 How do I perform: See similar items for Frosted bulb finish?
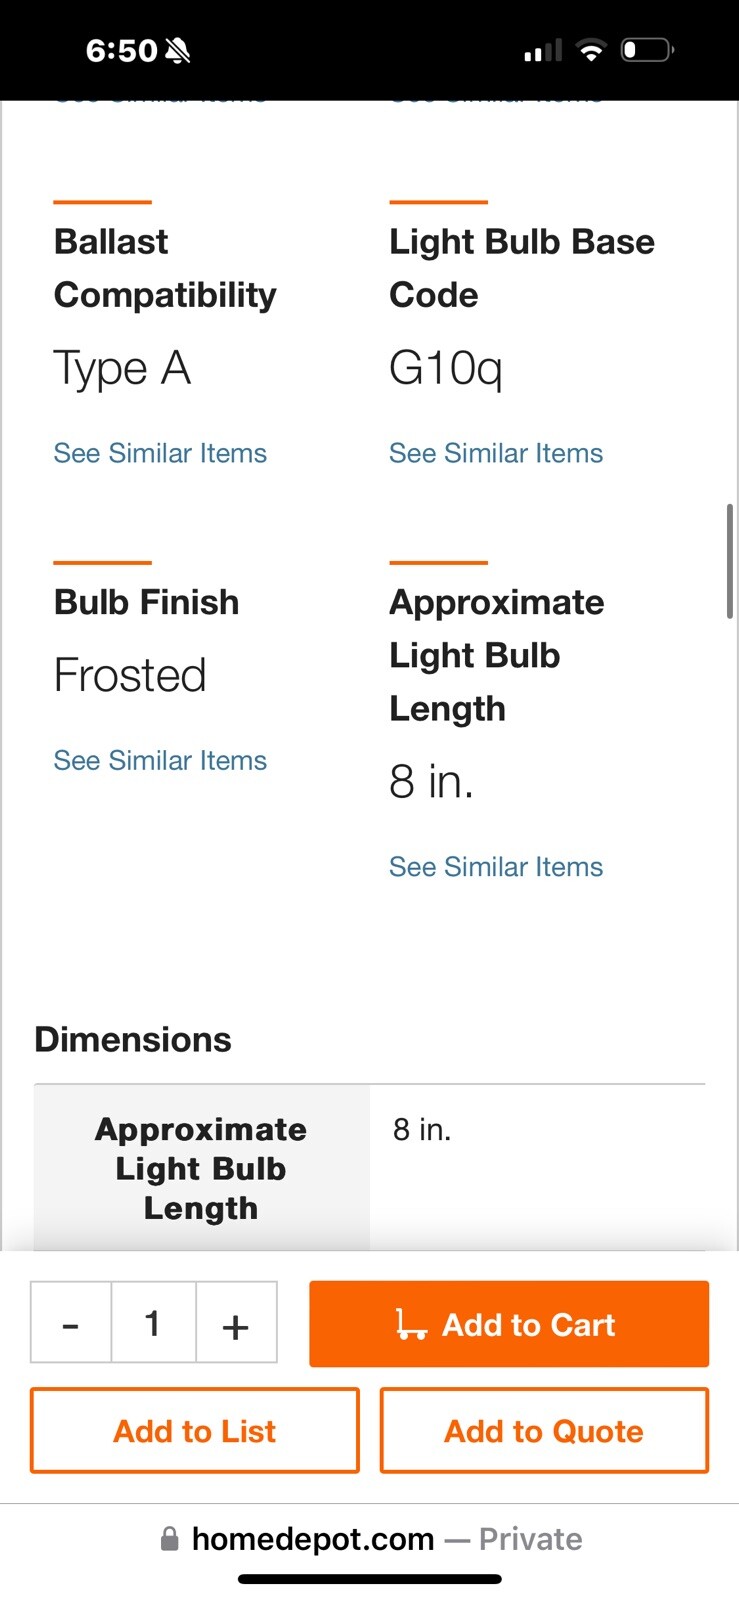click(160, 760)
